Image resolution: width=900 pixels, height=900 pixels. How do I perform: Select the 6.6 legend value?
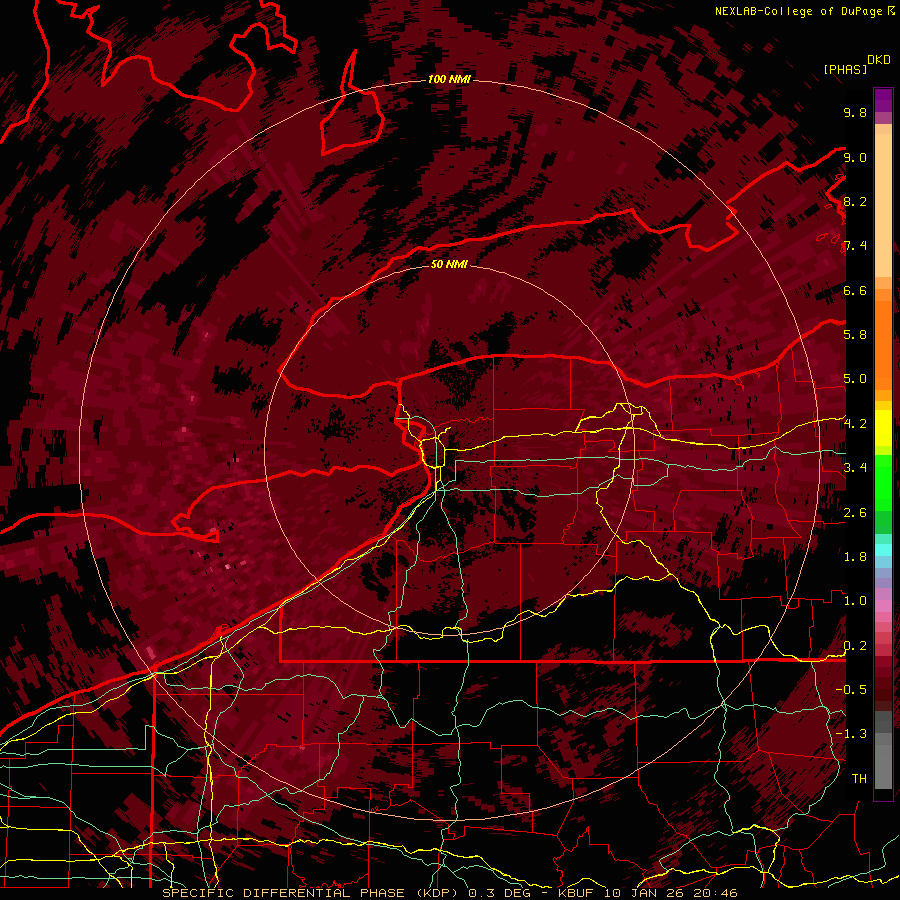coord(855,290)
